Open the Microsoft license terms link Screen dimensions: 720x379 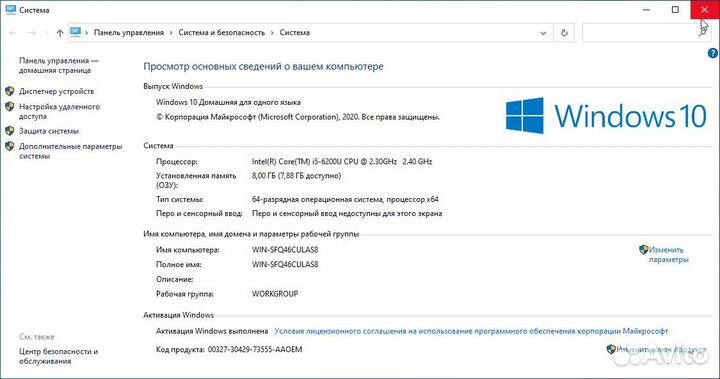coord(471,331)
